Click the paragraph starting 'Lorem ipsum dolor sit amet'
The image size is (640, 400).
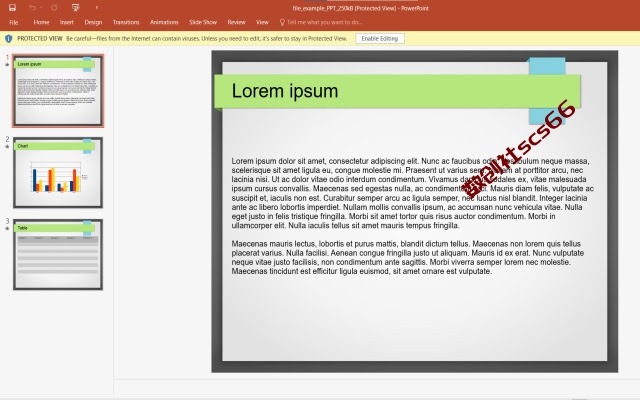pyautogui.click(x=413, y=193)
